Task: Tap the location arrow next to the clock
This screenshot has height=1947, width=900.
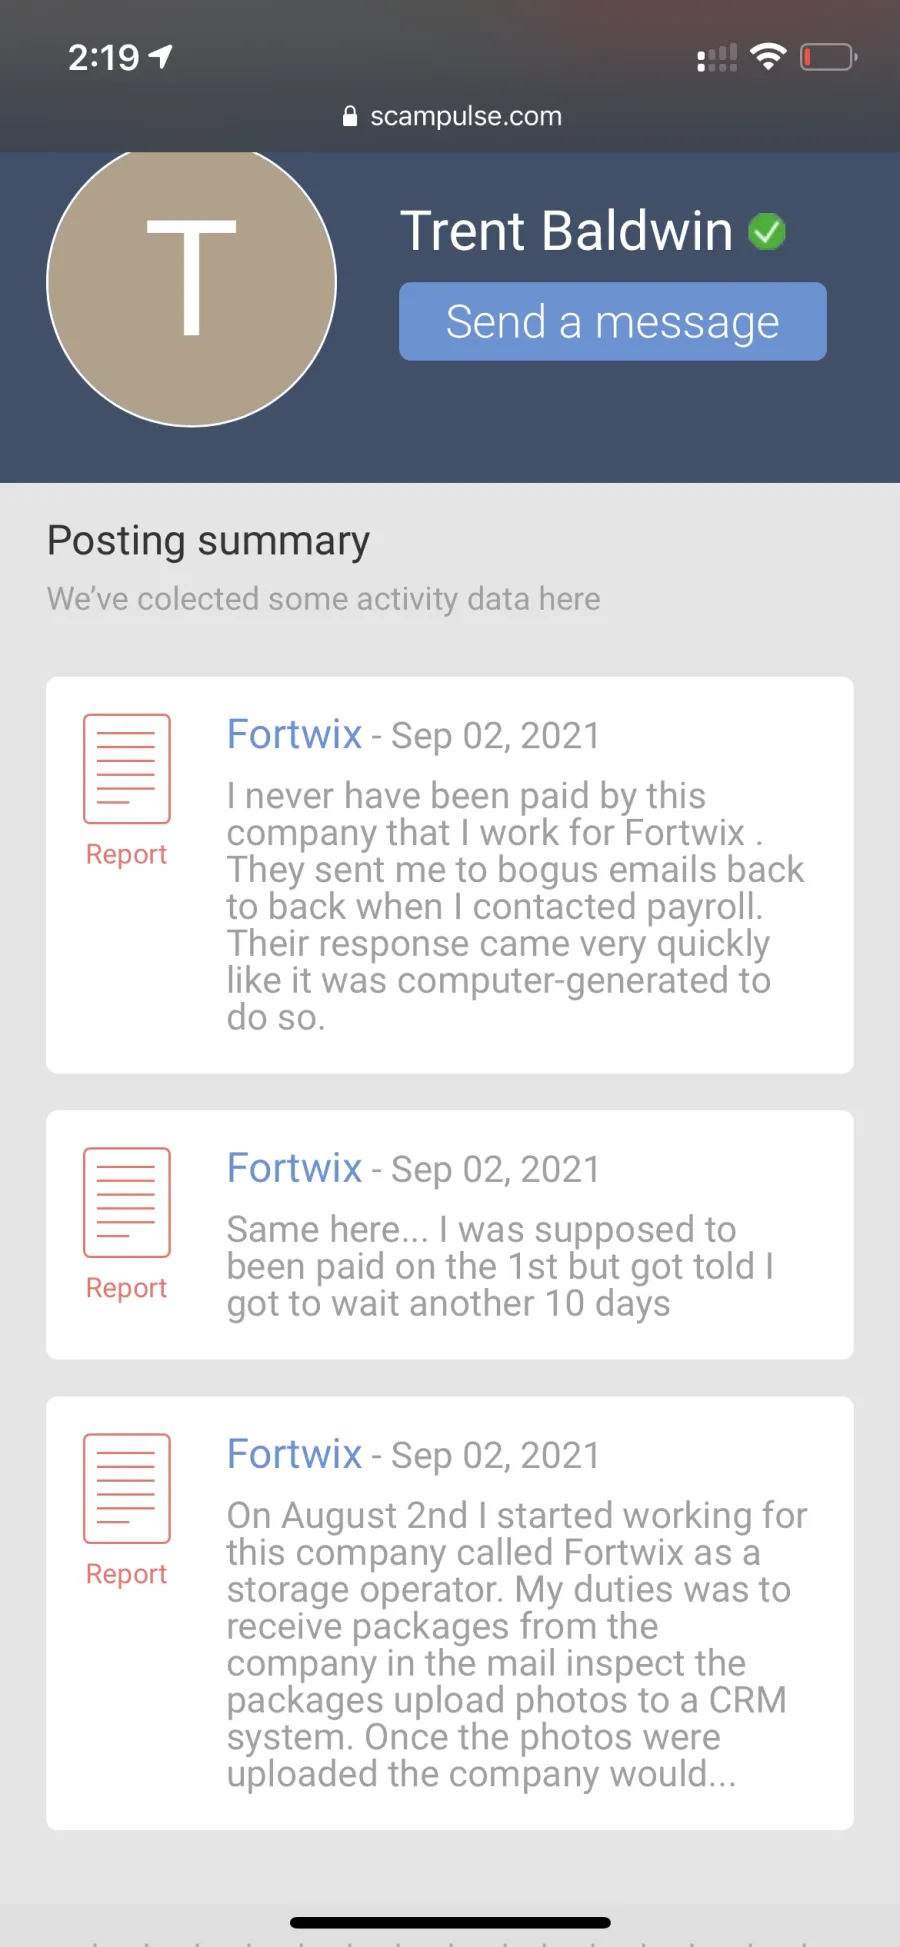Action: pos(160,57)
